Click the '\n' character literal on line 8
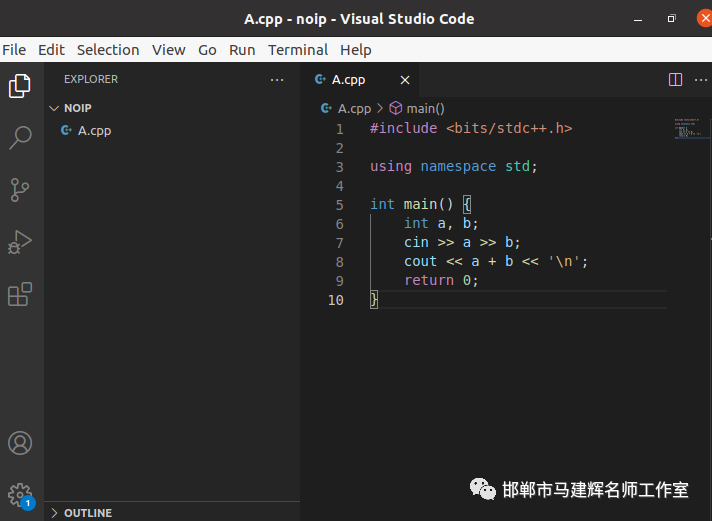The width and height of the screenshot is (712, 521). tap(564, 262)
